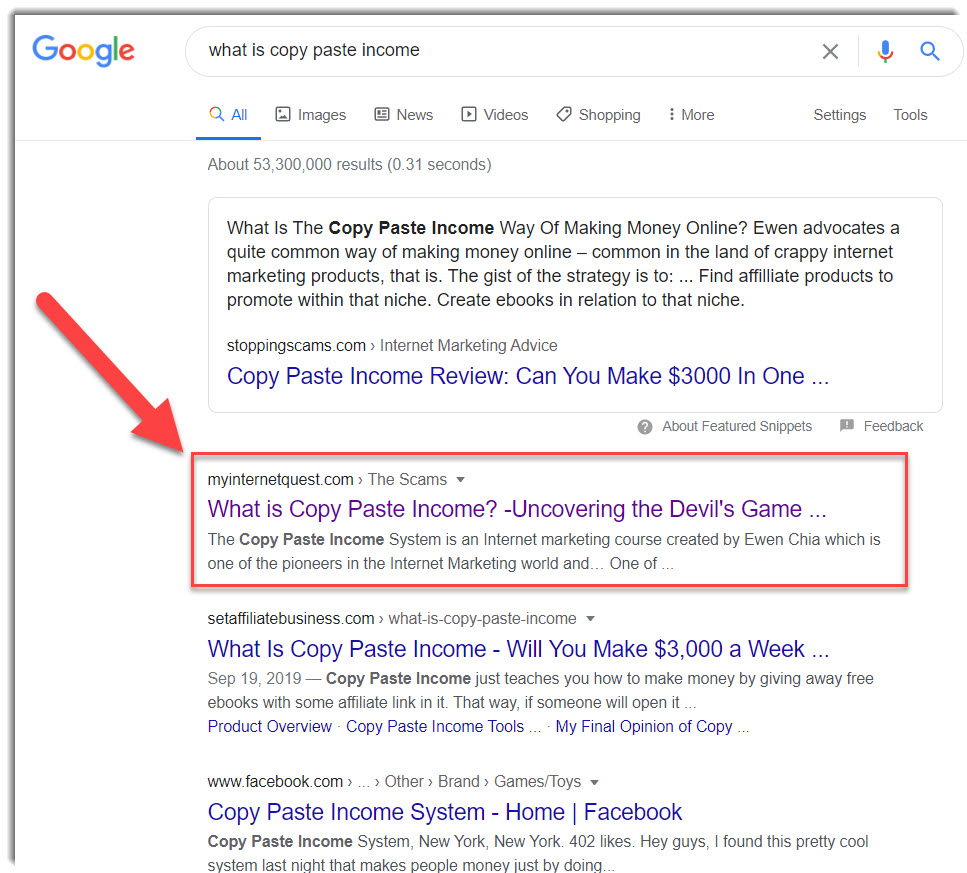Click the Feedback link
Image resolution: width=967 pixels, height=873 pixels.
[x=893, y=426]
